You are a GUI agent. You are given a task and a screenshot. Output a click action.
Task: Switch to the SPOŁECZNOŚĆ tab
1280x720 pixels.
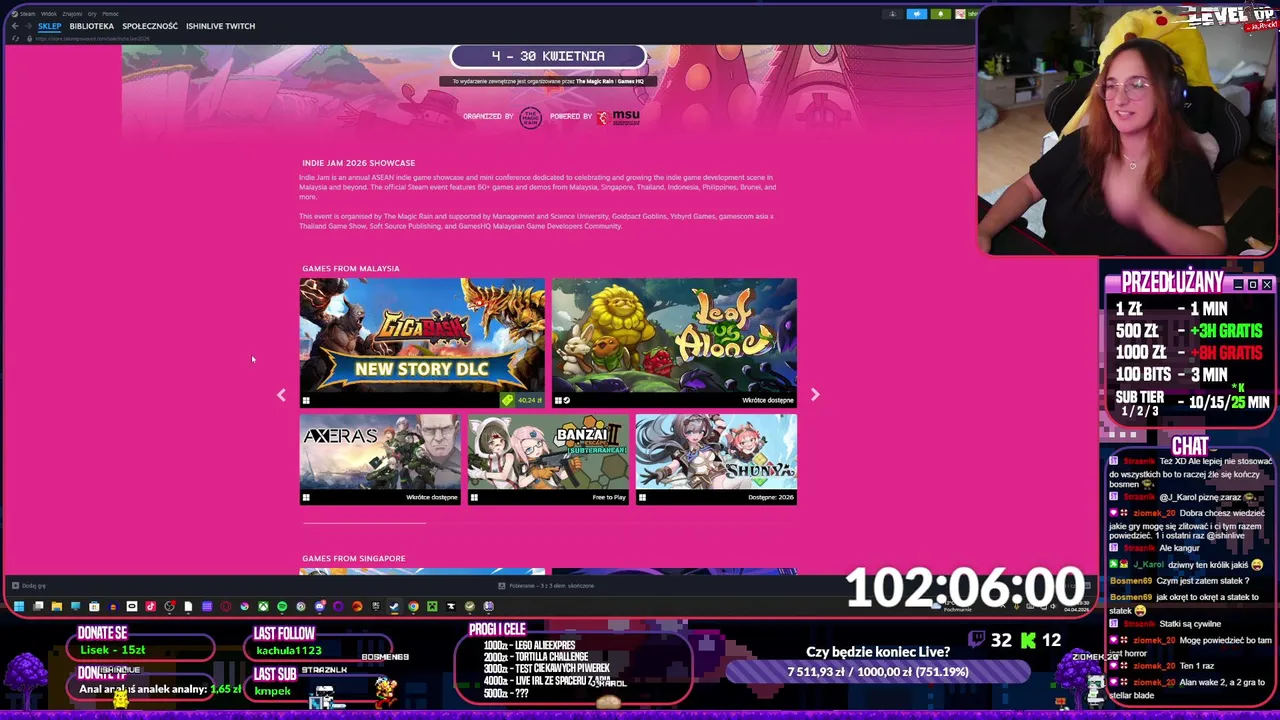[x=150, y=26]
